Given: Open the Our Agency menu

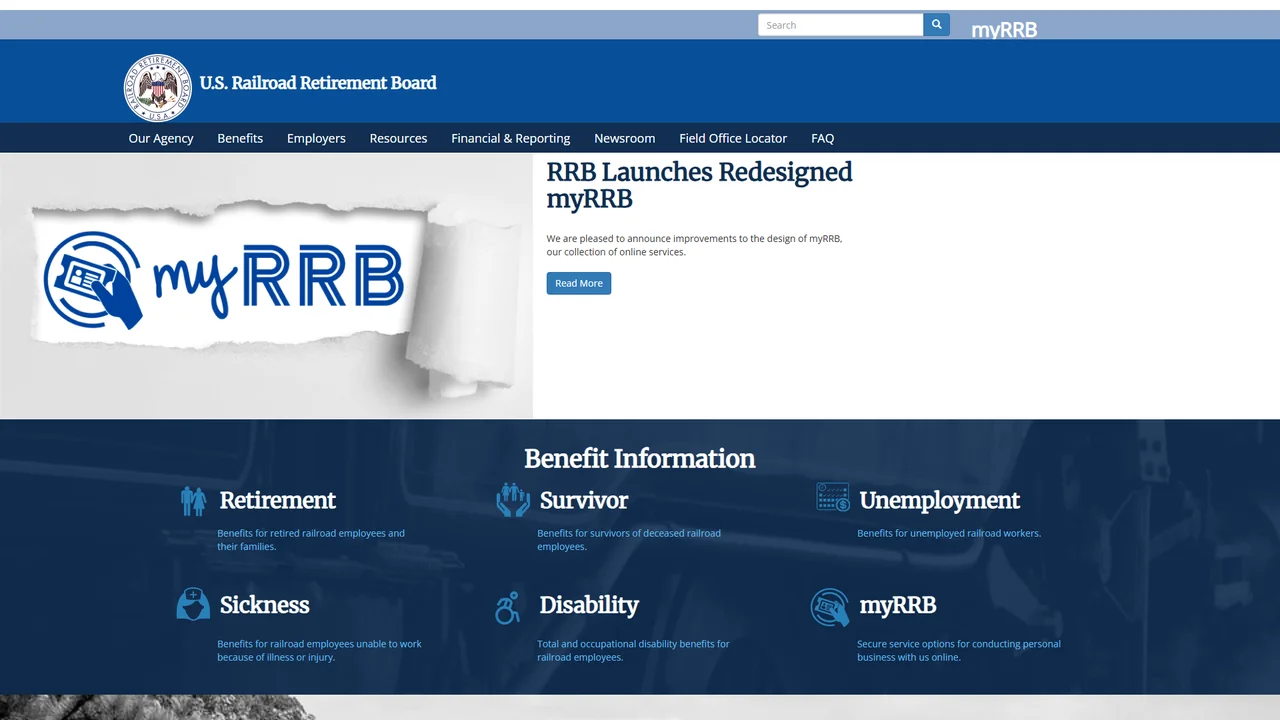Looking at the screenshot, I should pyautogui.click(x=161, y=138).
